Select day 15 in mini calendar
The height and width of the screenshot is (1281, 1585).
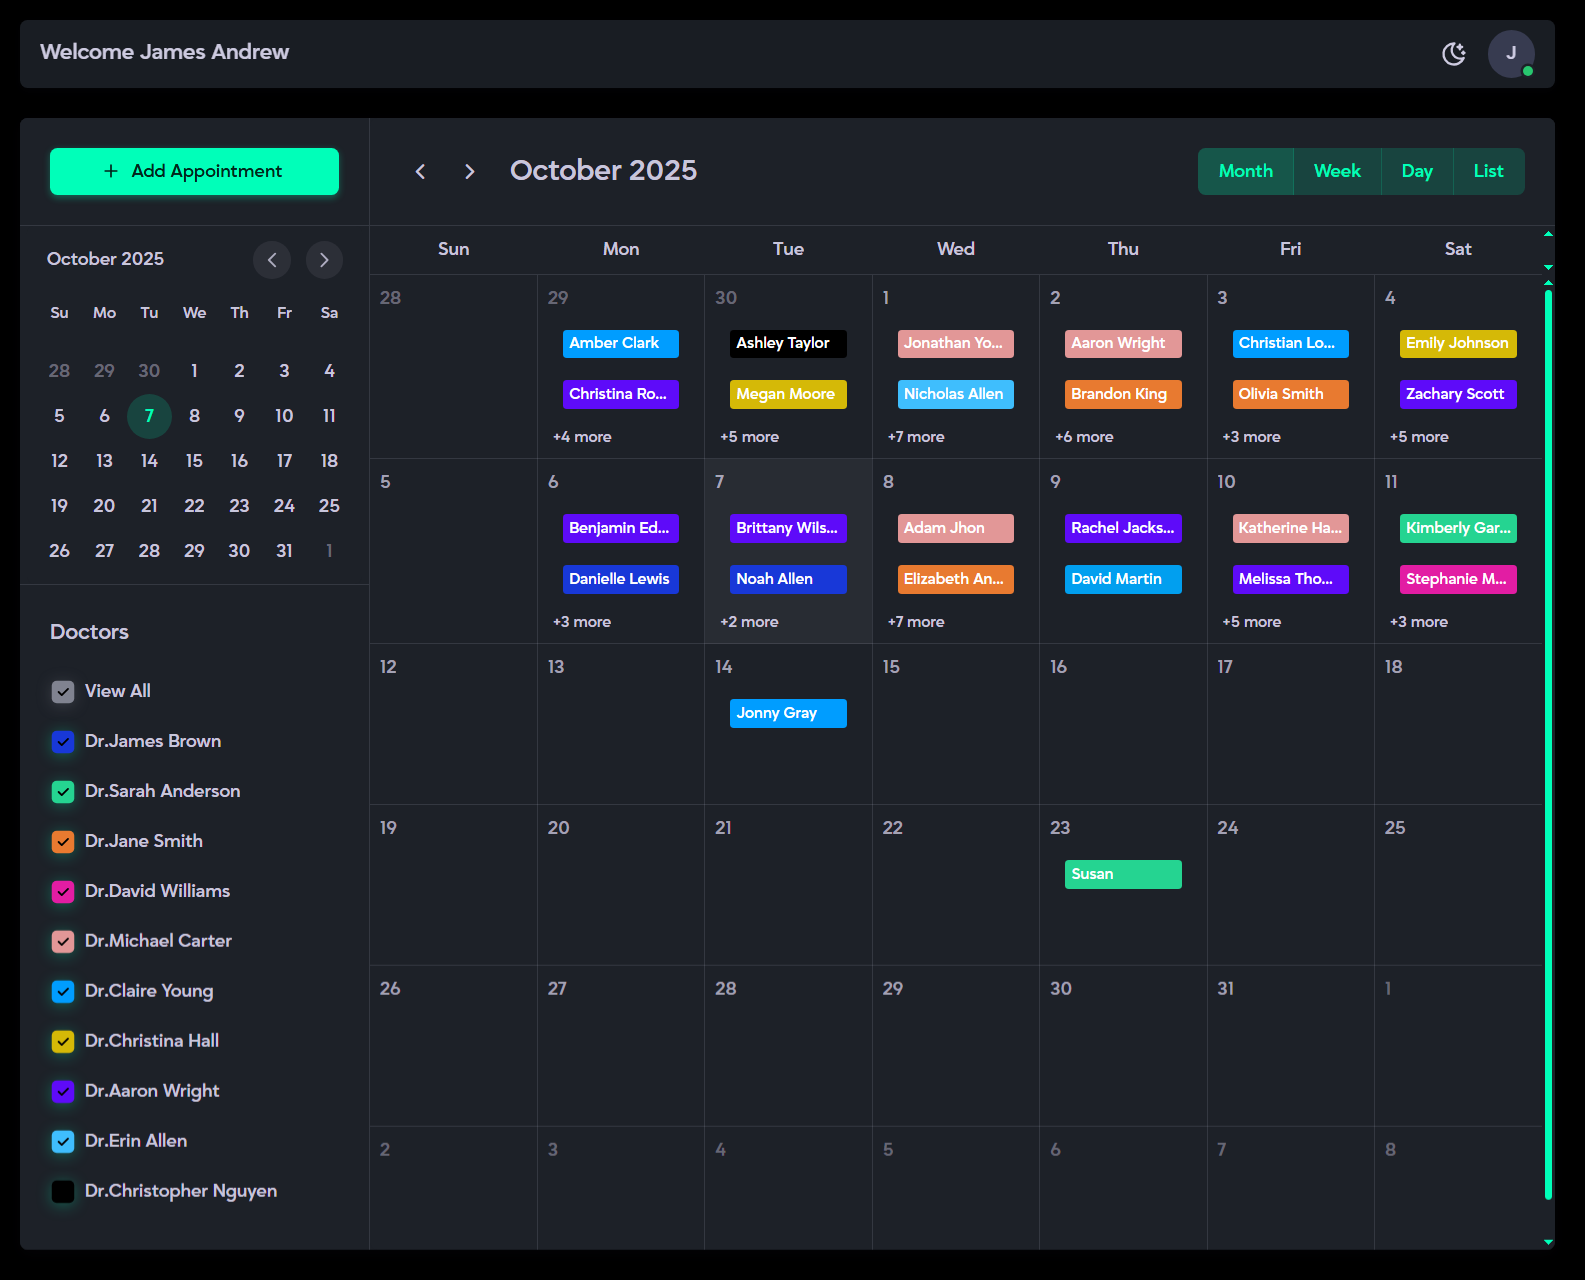click(x=194, y=461)
